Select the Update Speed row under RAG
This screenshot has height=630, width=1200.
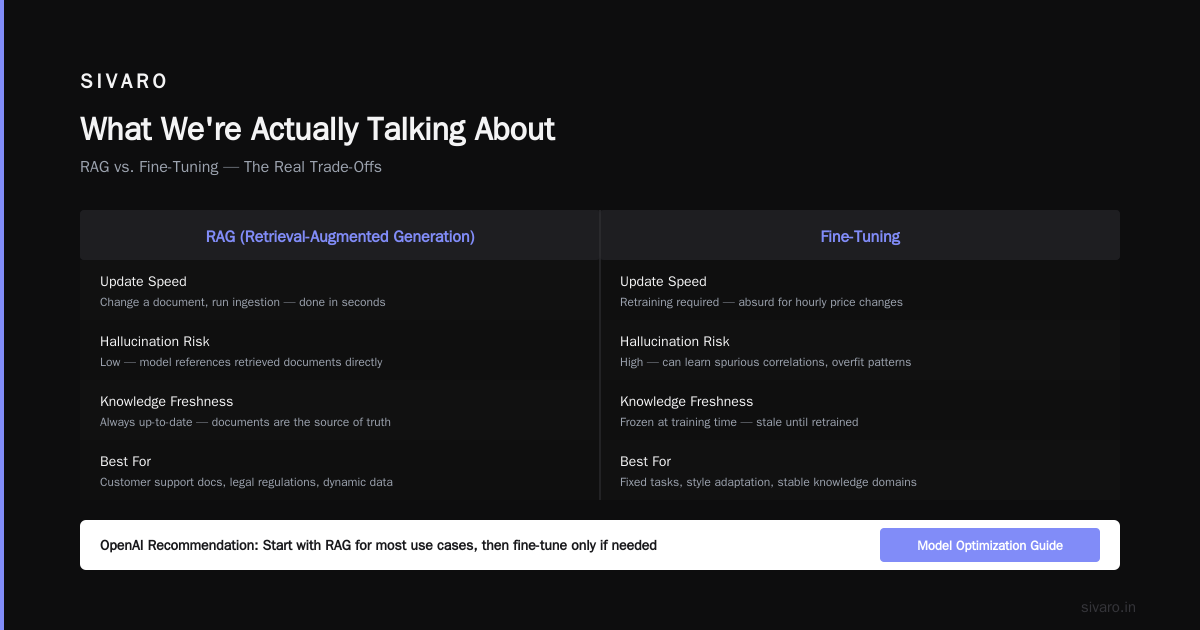[340, 291]
